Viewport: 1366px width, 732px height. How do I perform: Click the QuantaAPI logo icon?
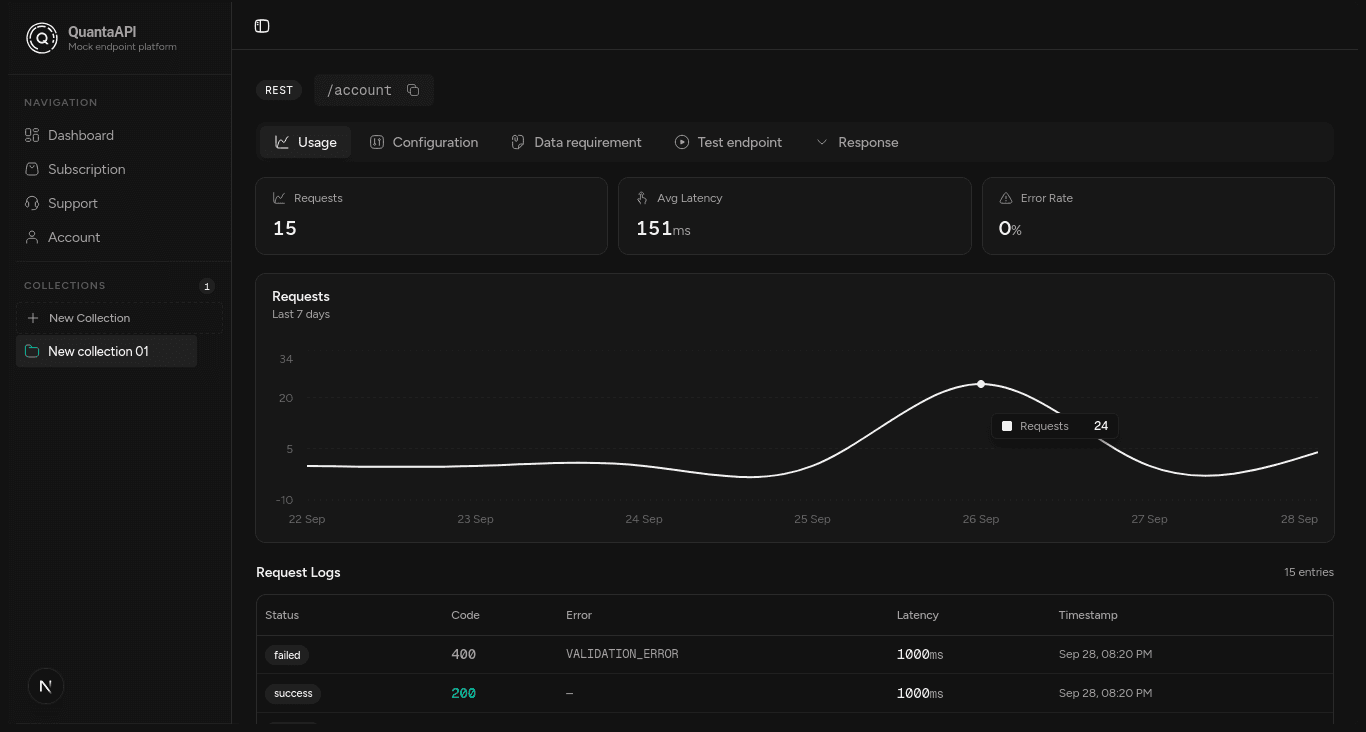click(x=42, y=38)
